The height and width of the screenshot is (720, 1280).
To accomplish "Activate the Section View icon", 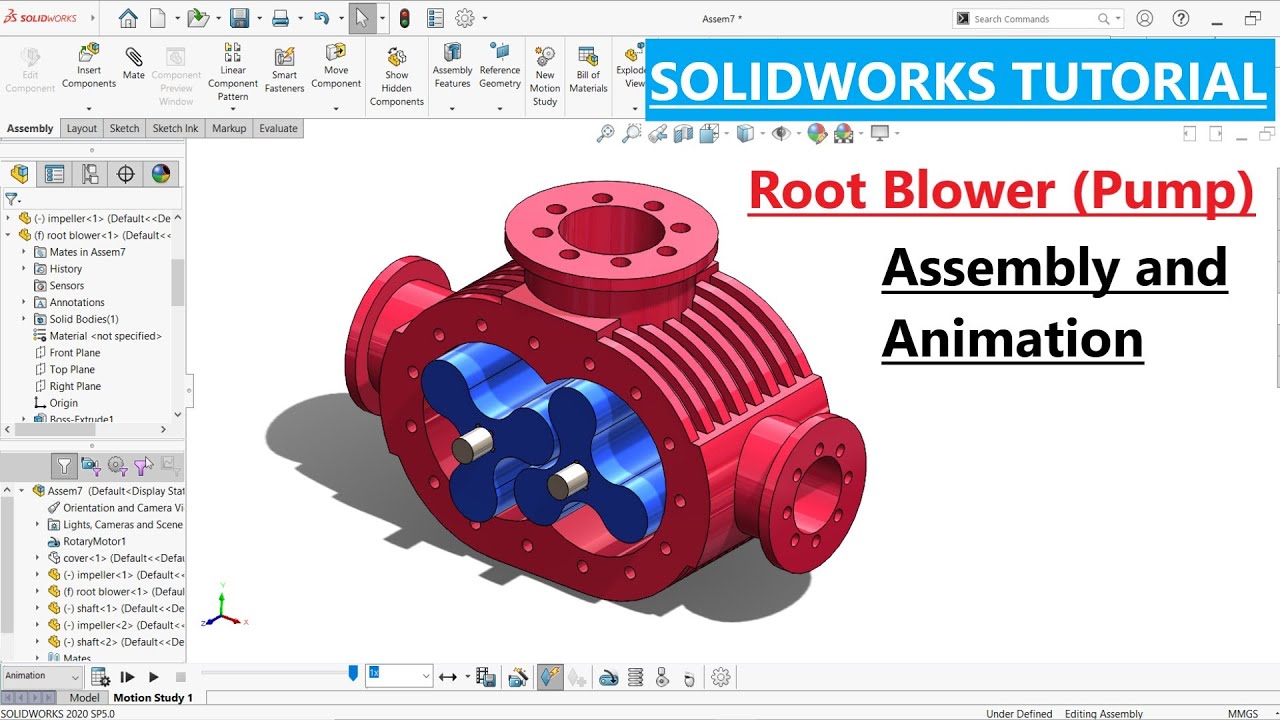I will (x=683, y=133).
